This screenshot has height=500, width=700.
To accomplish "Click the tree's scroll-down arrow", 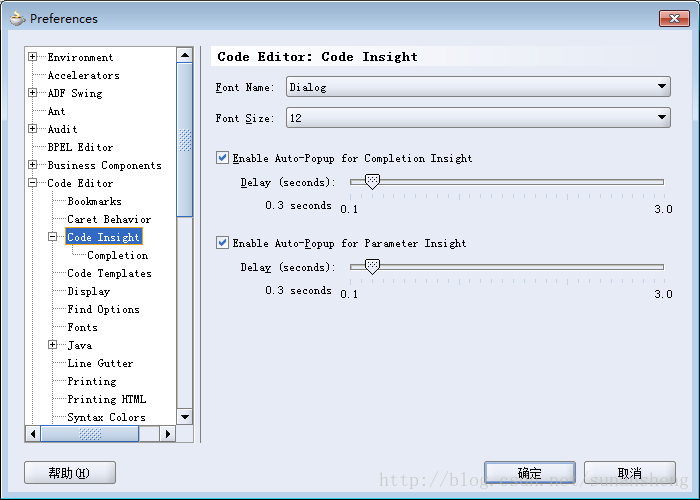I will coord(184,416).
